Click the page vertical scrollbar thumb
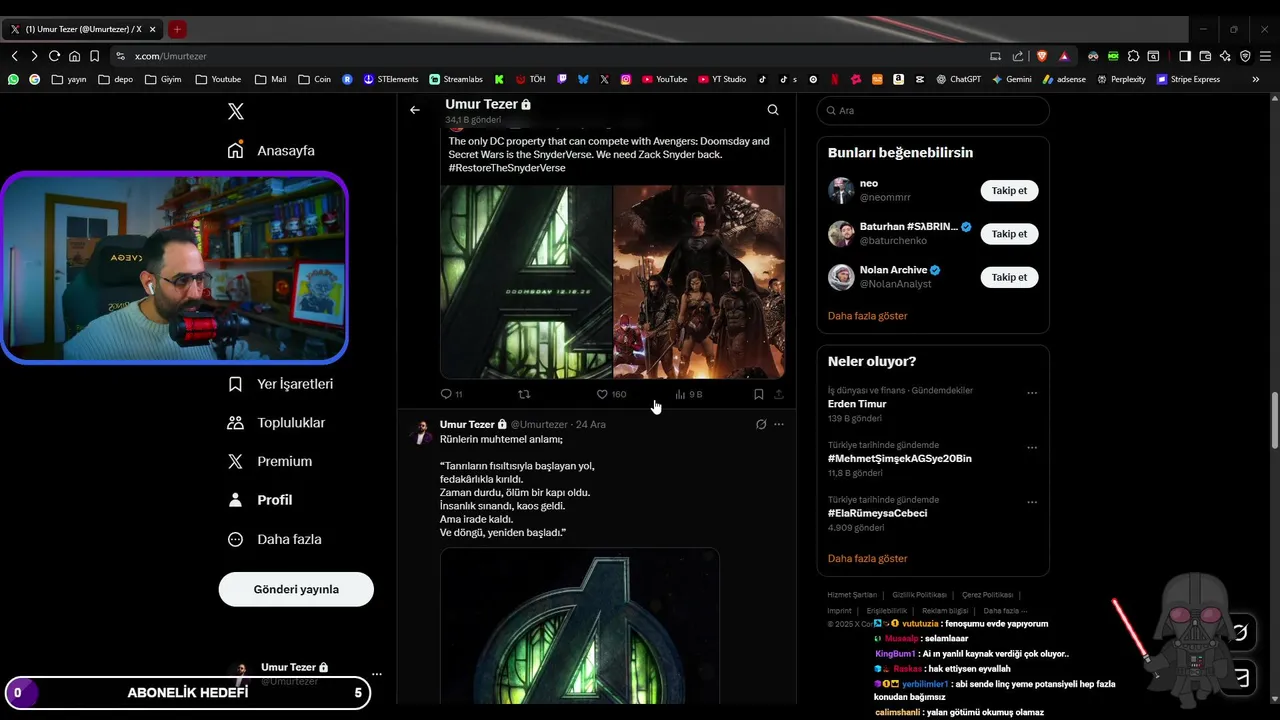This screenshot has width=1280, height=720. click(1275, 421)
